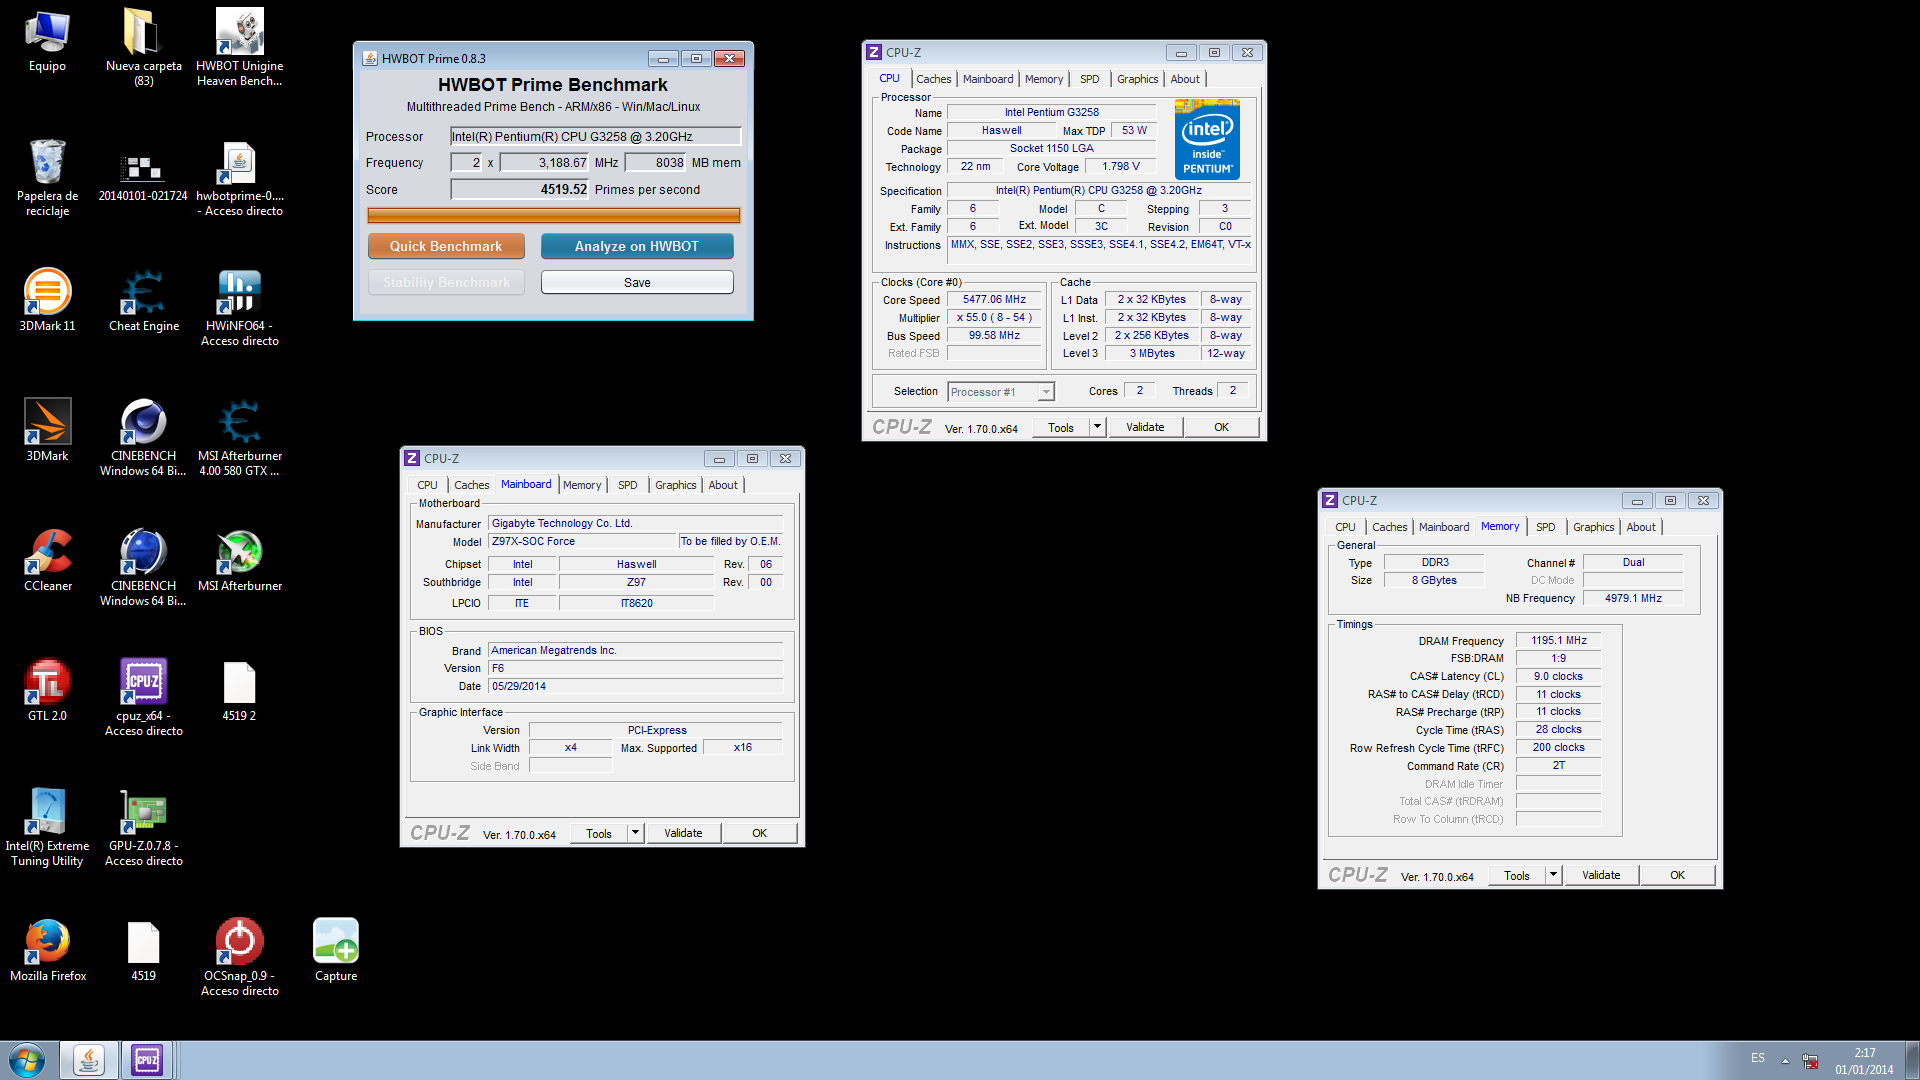
Task: Select the 4519 2 file
Action: click(240, 690)
